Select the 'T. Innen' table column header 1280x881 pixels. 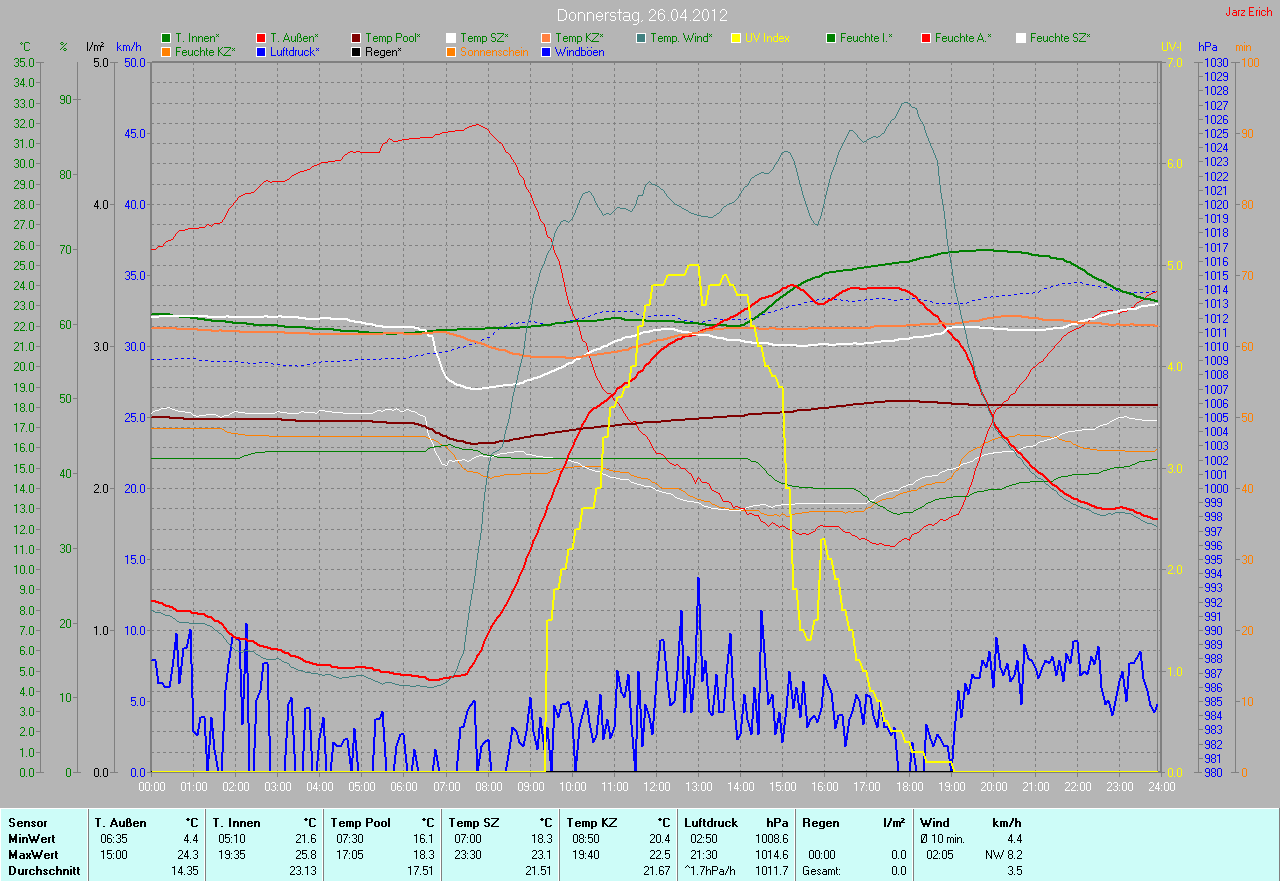pos(236,823)
